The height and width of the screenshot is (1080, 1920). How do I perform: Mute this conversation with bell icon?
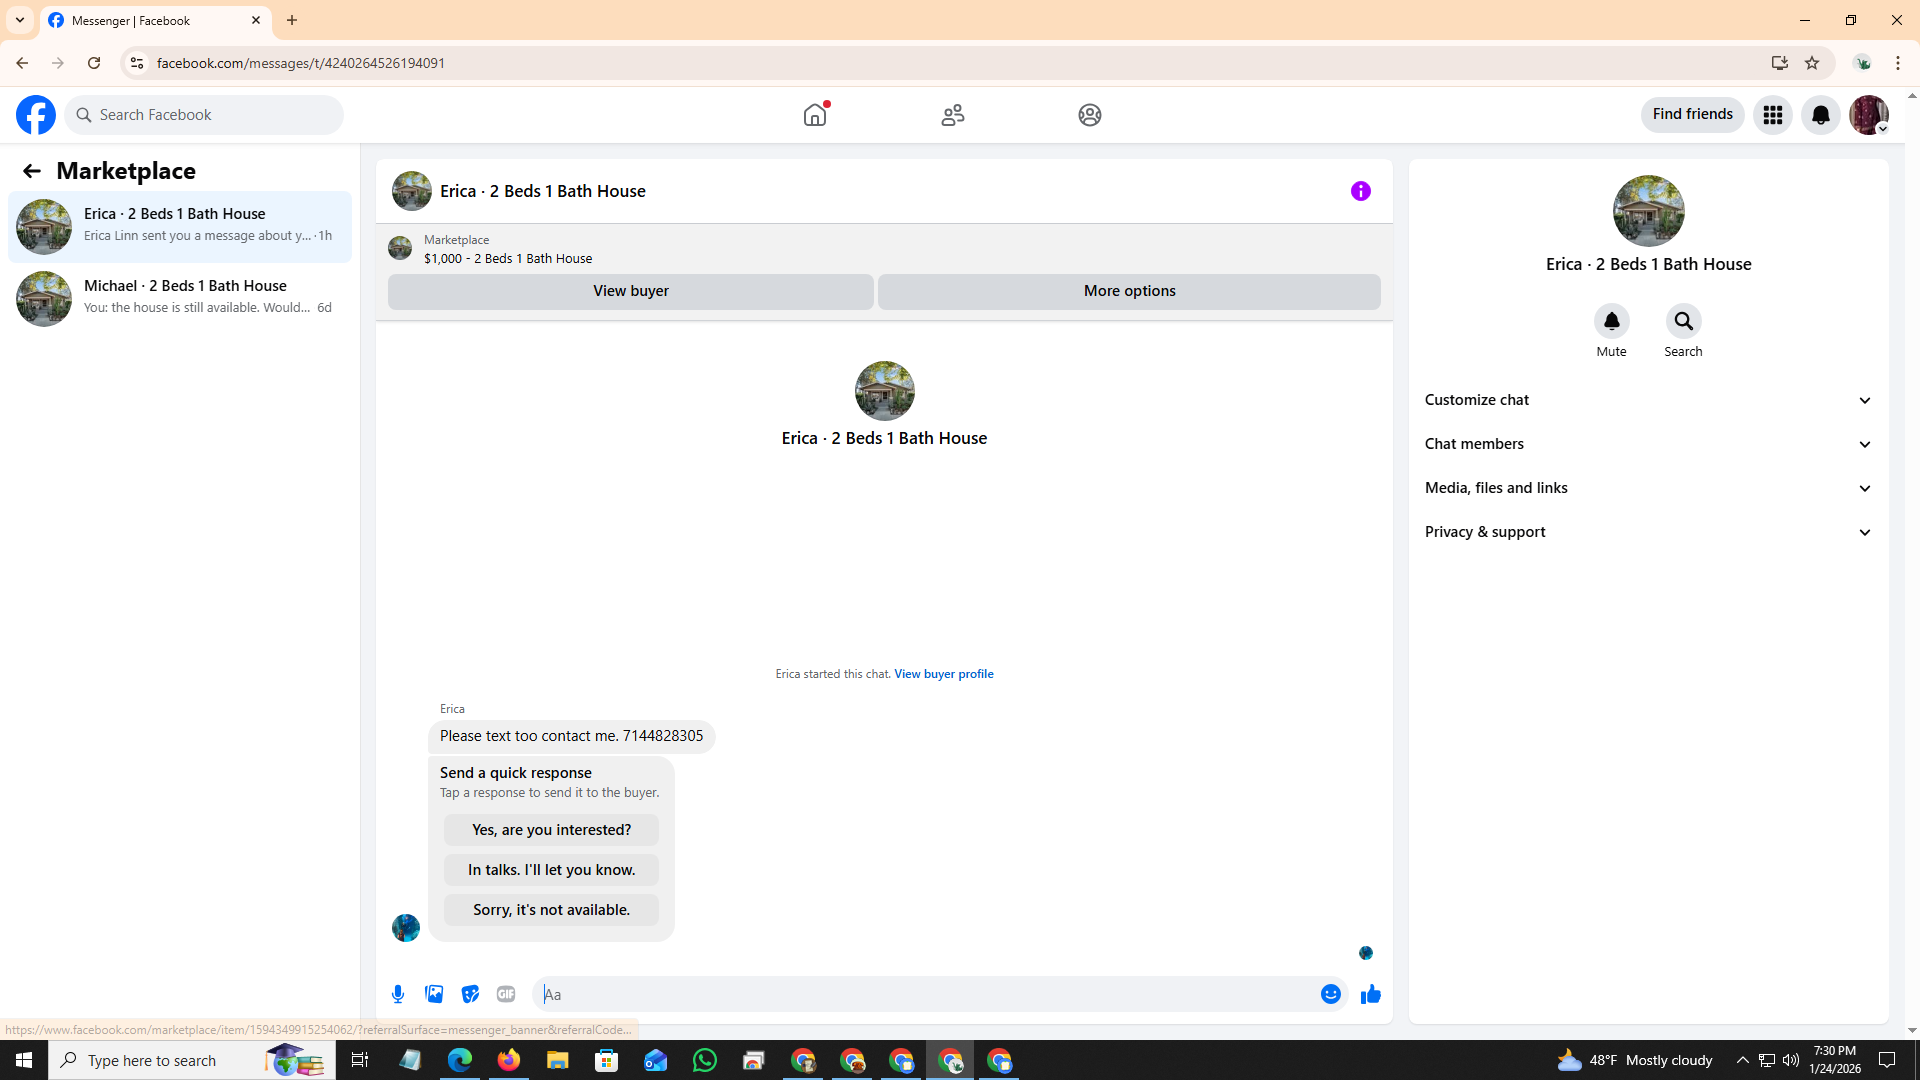[1611, 322]
